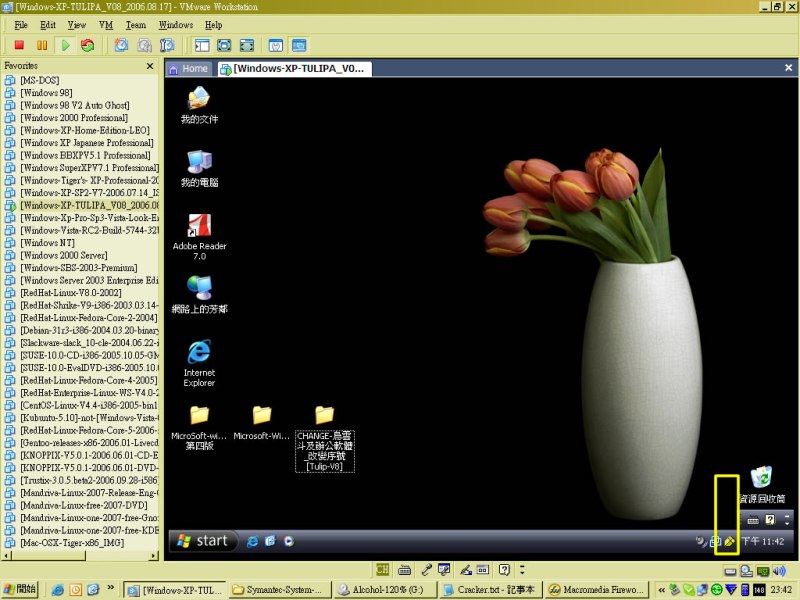Open the Help menu

point(213,25)
